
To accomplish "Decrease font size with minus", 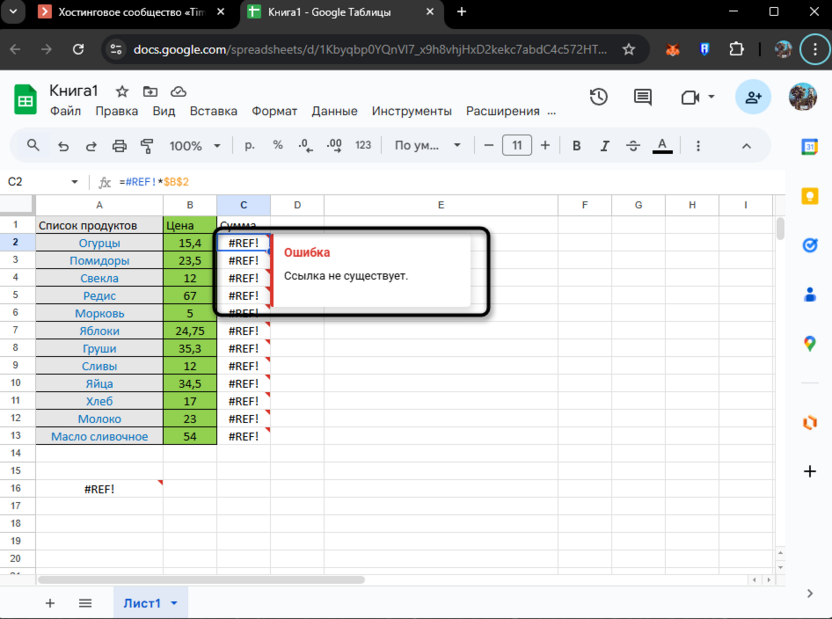I will coord(489,145).
